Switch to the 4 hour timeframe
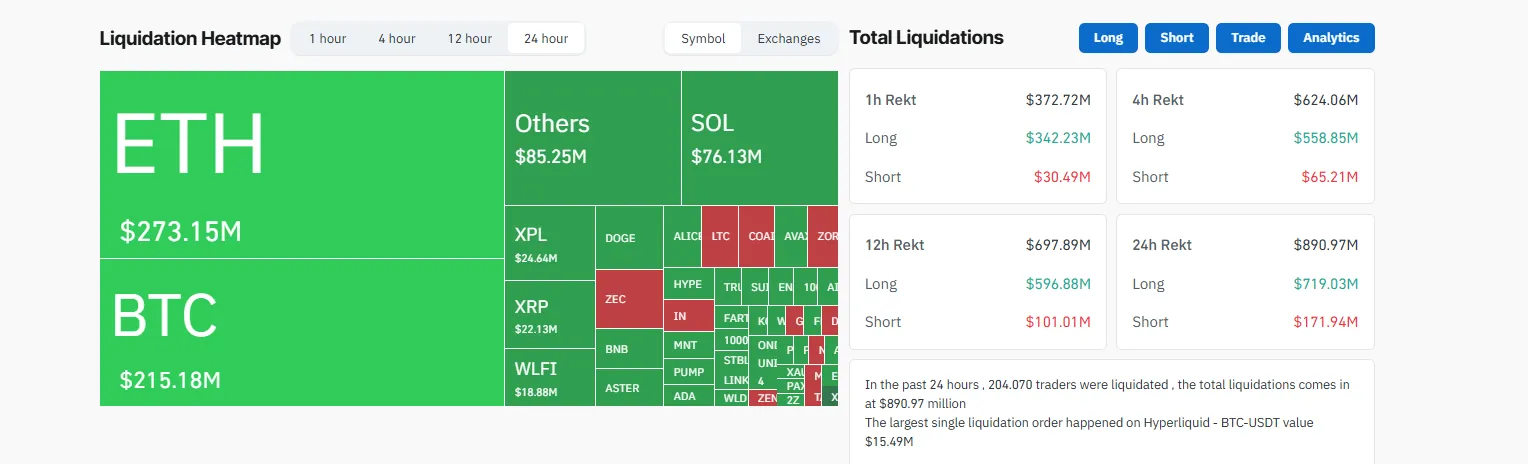Screen dimensions: 1528x464 [396, 39]
